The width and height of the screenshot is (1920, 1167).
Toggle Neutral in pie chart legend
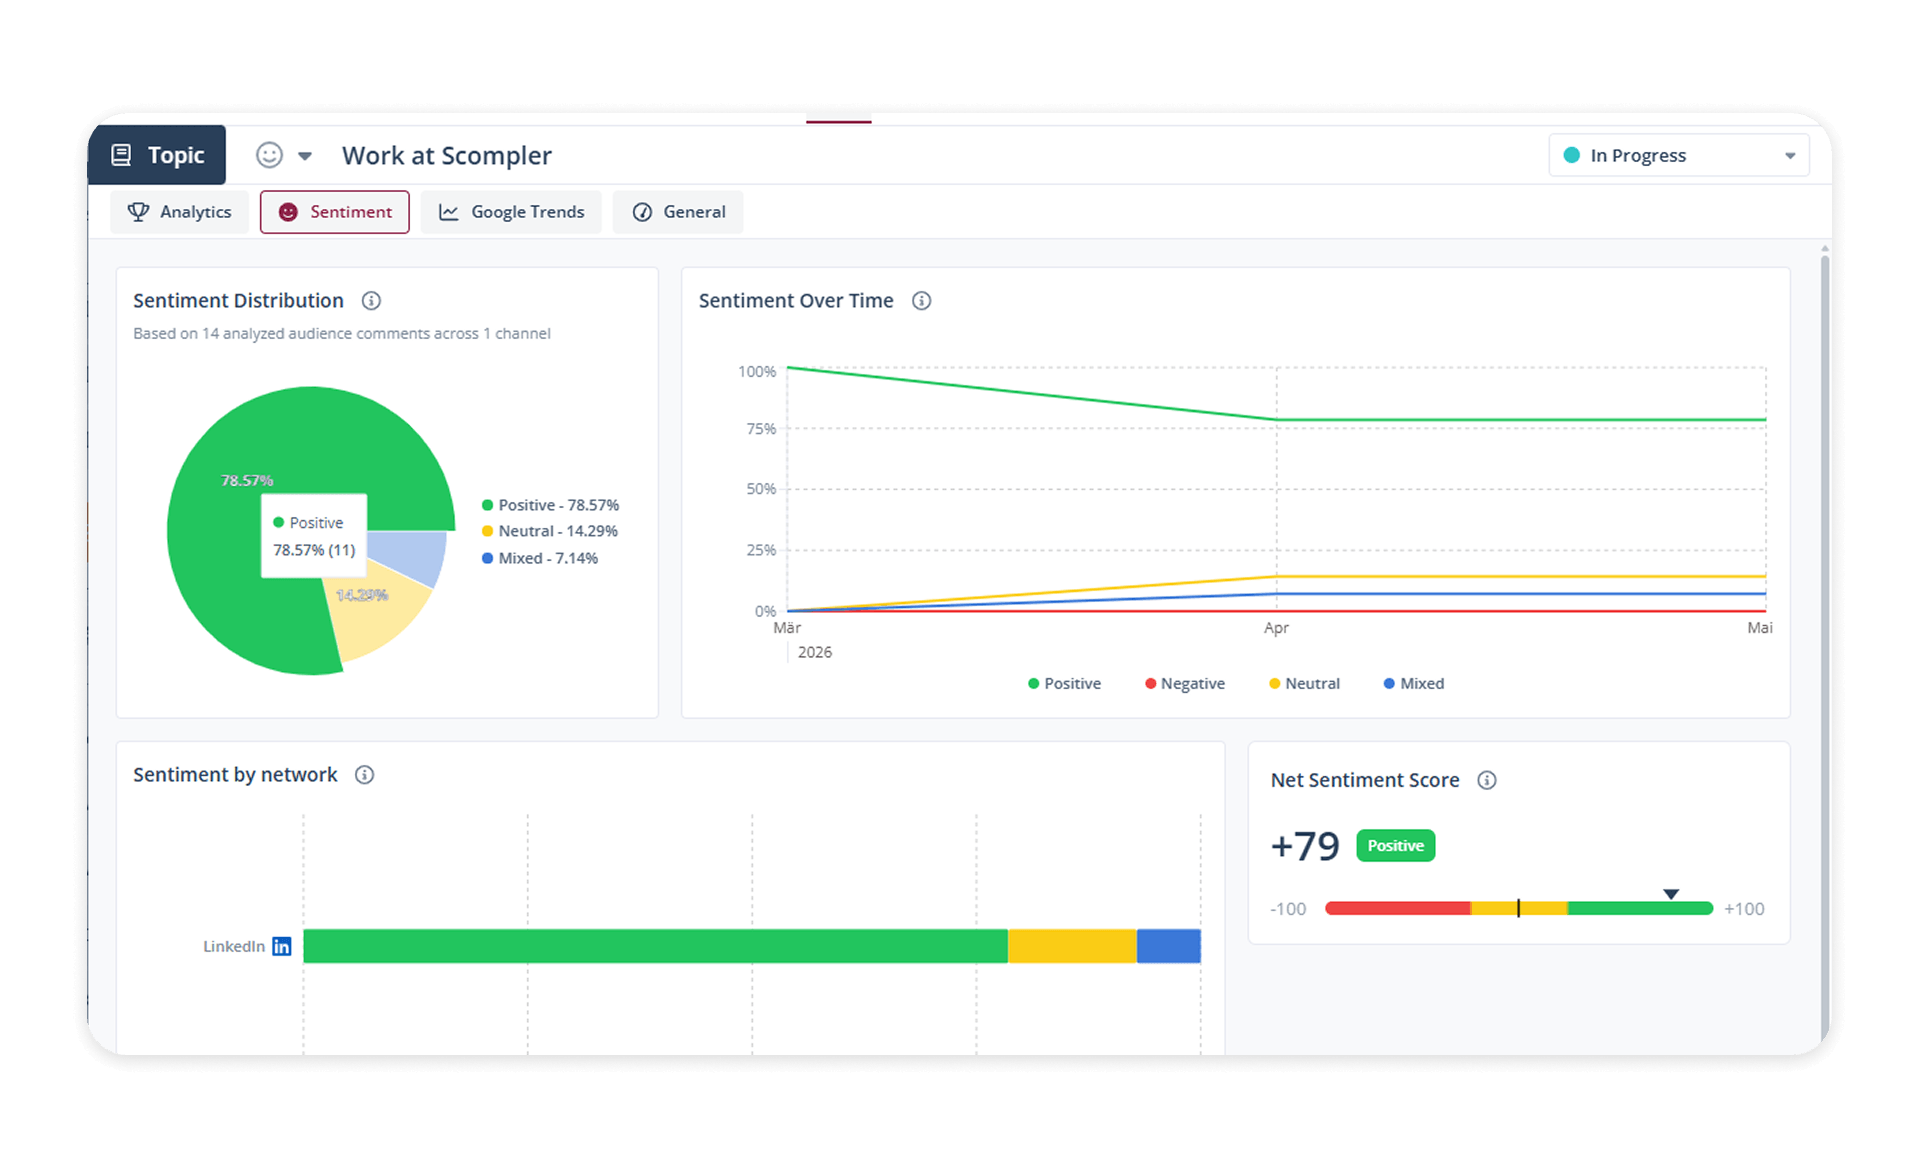[550, 531]
